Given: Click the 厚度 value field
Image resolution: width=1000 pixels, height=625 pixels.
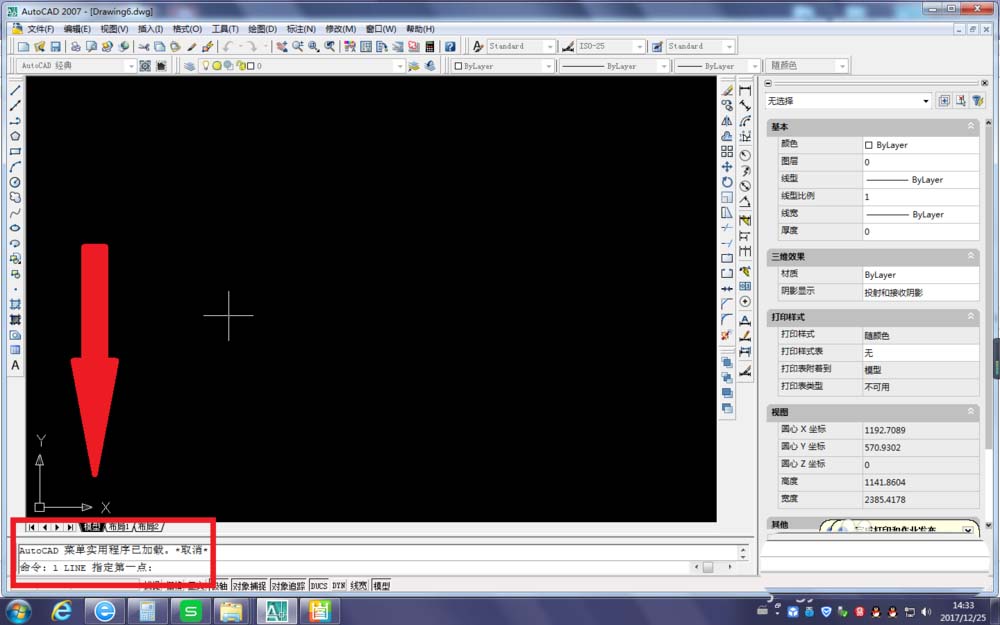Looking at the screenshot, I should tap(920, 231).
